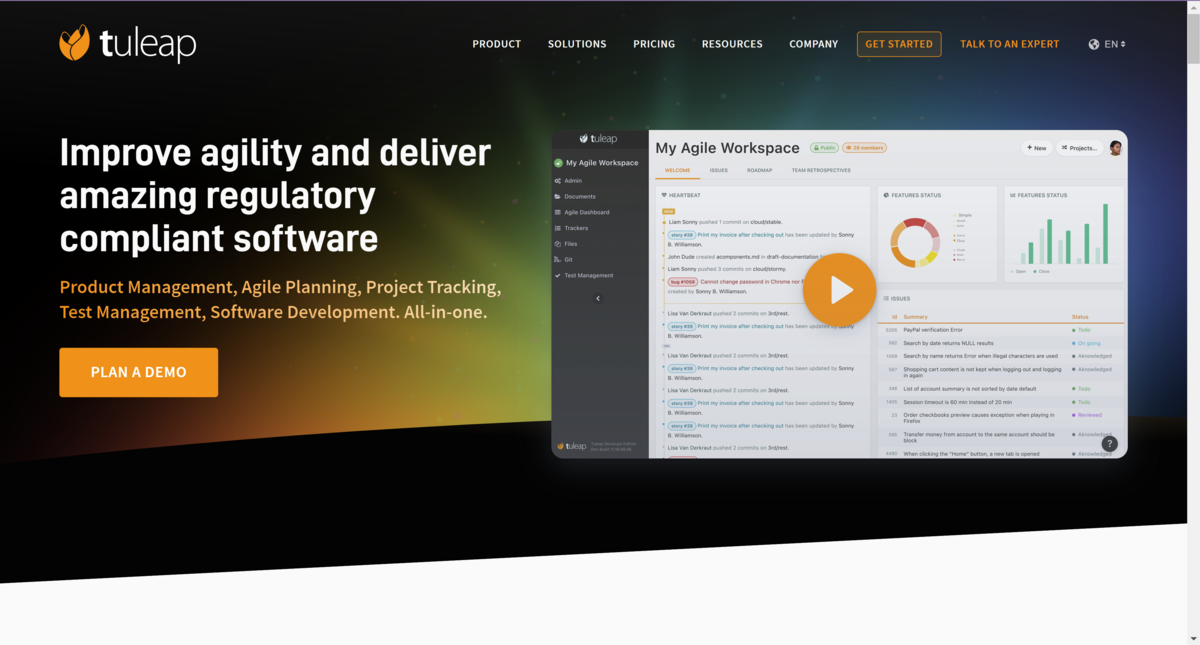
Task: Click the tuleap logo atop the mockup sidebar
Action: click(x=598, y=139)
